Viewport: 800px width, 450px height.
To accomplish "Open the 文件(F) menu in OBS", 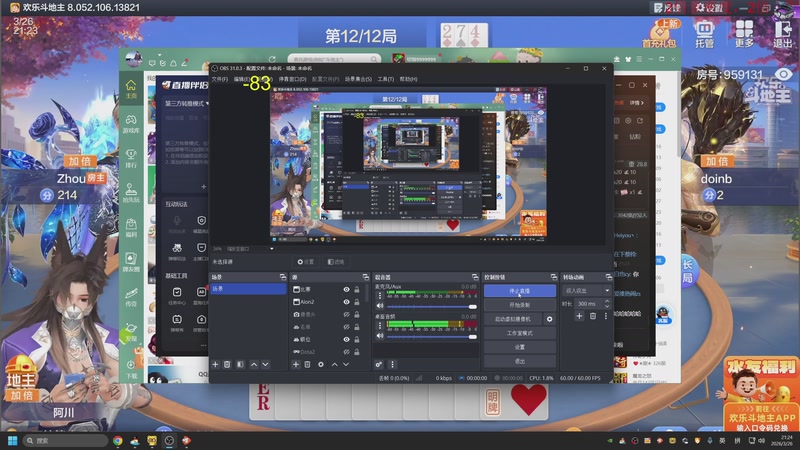I will pyautogui.click(x=220, y=79).
